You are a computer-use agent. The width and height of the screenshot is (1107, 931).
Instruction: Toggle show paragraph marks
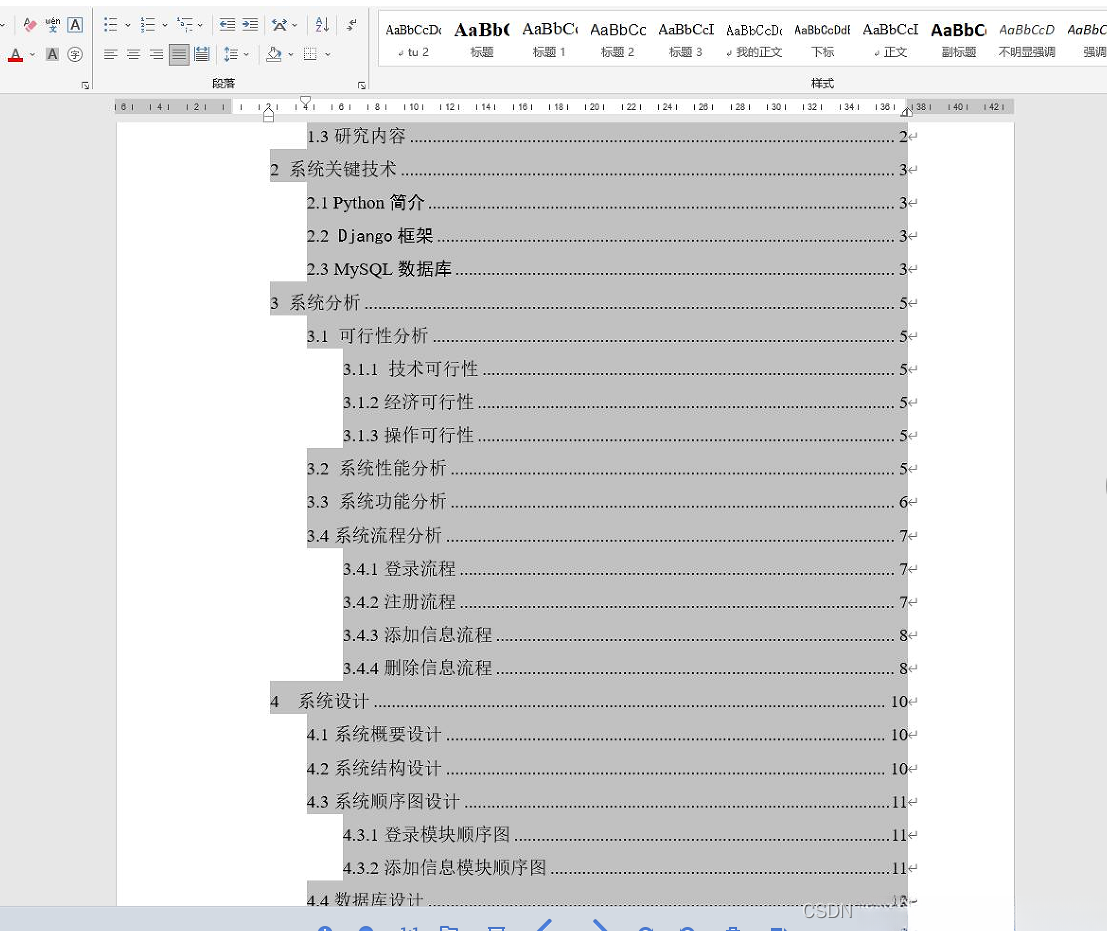(351, 22)
